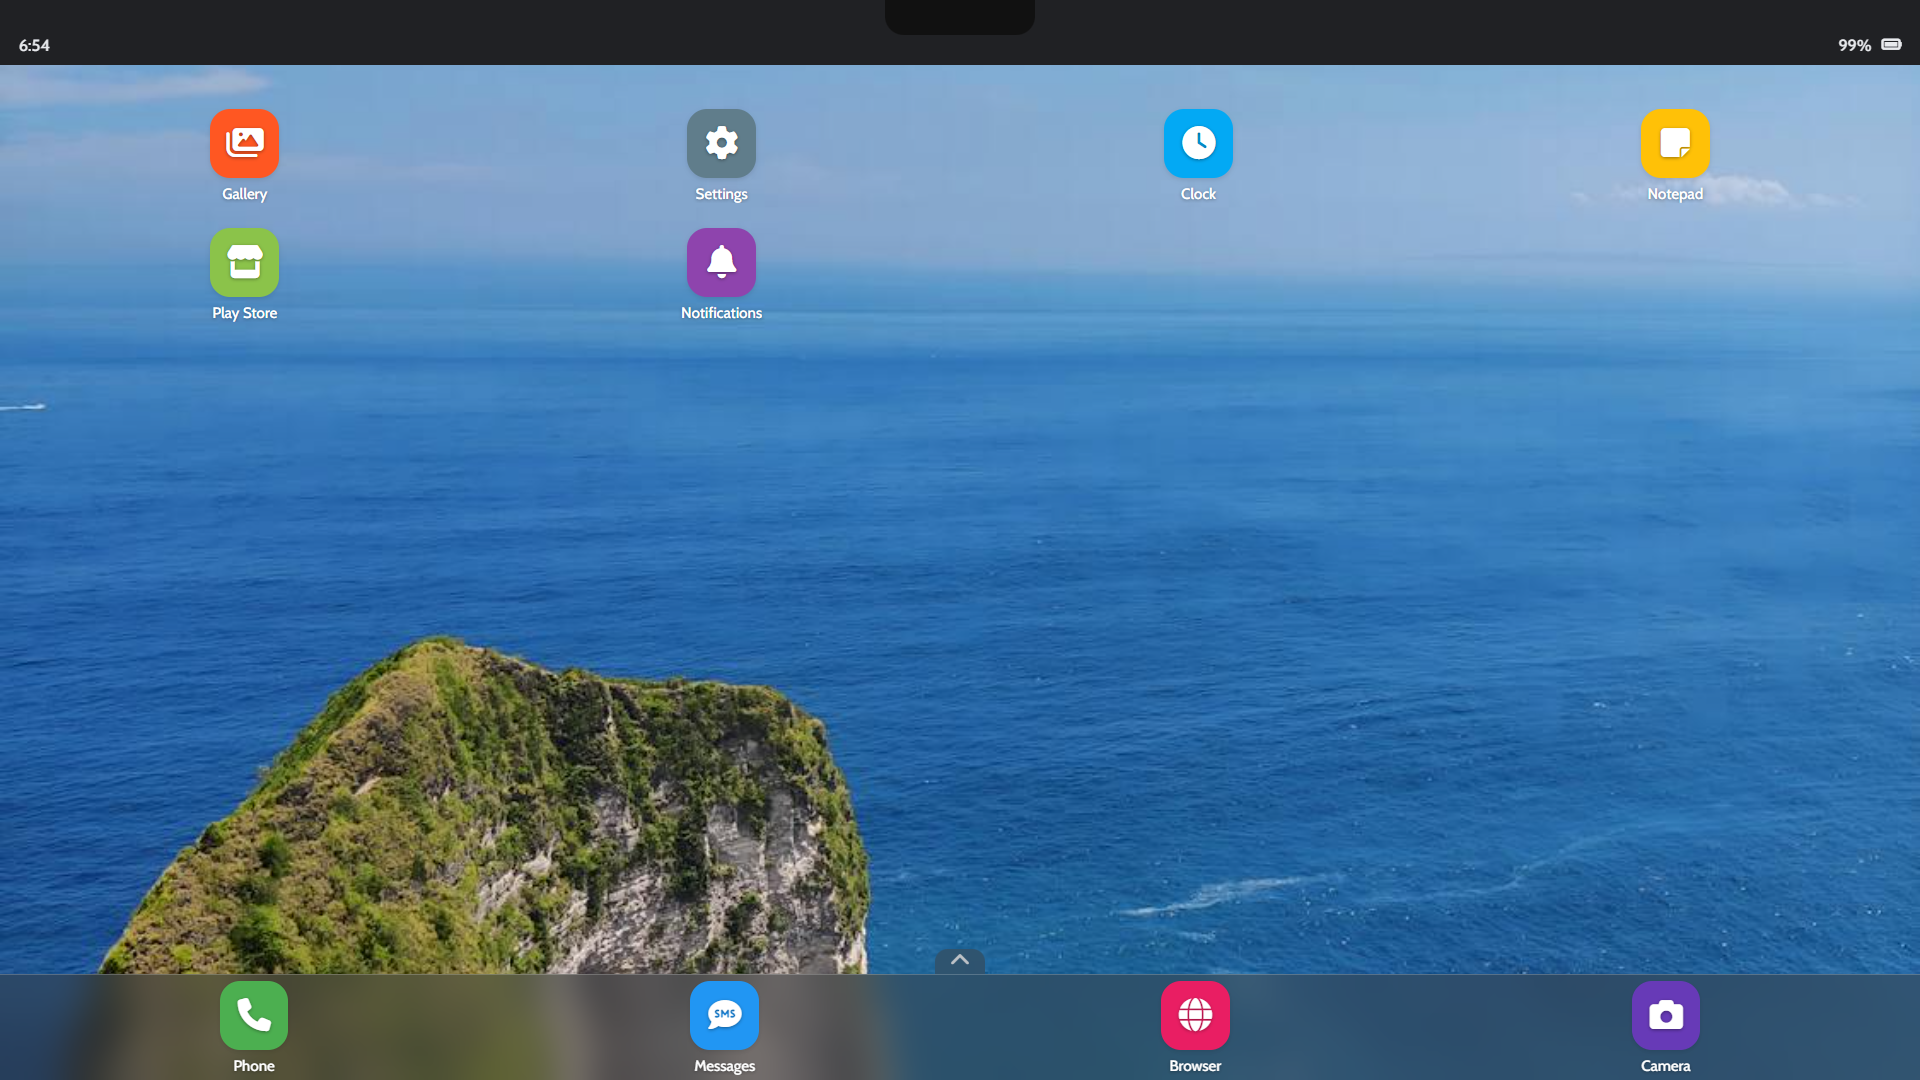Tap the Notepad label text
This screenshot has height=1080, width=1920.
tap(1675, 195)
